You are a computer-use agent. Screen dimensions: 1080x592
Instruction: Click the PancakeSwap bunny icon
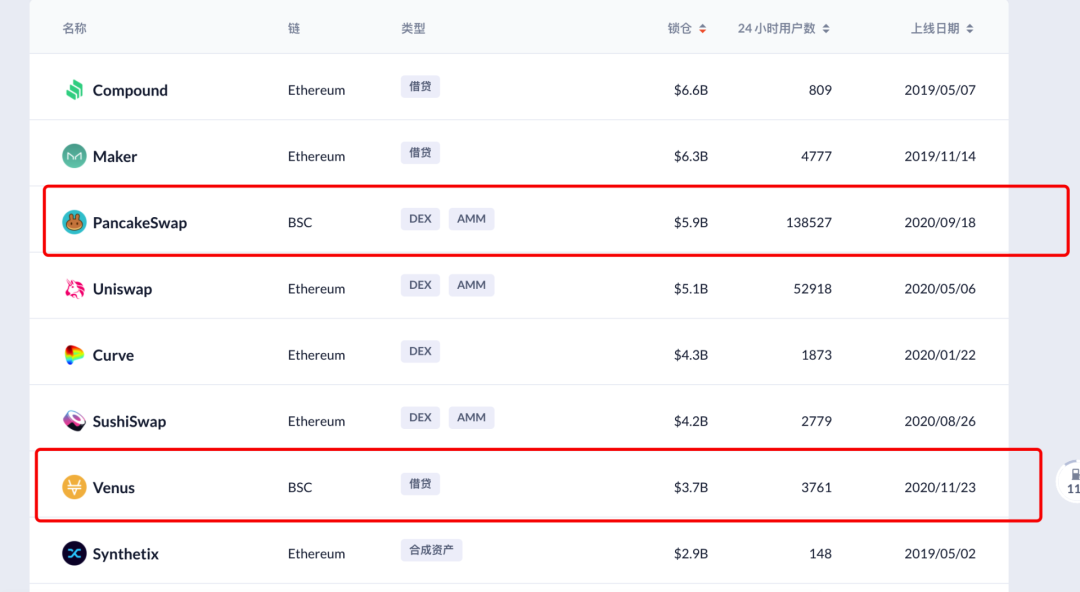pyautogui.click(x=75, y=222)
